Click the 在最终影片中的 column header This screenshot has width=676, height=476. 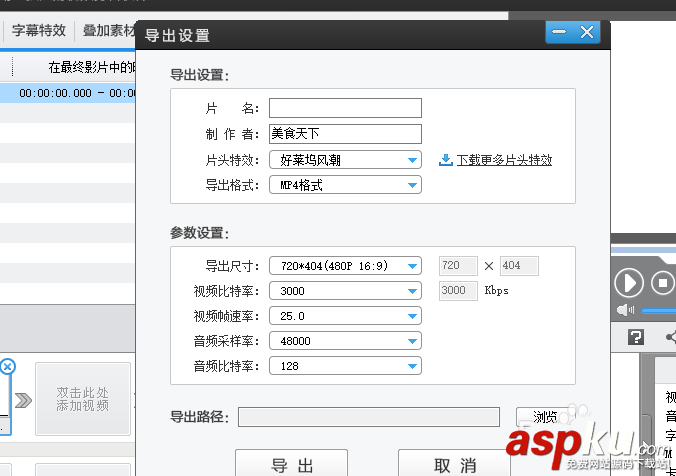point(92,67)
